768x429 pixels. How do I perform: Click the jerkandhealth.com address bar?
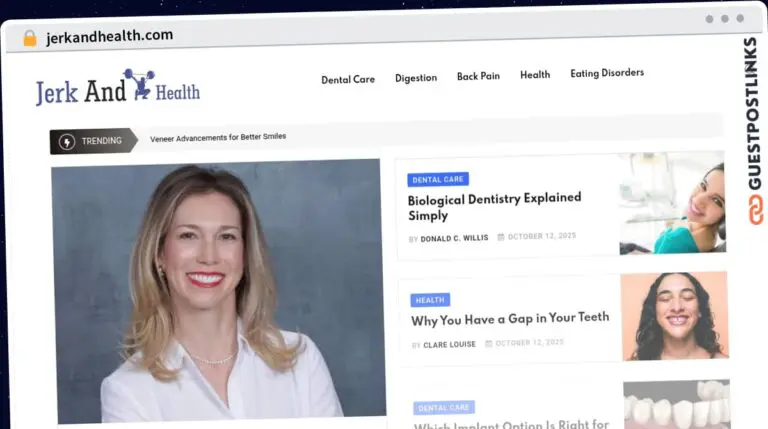(x=300, y=37)
